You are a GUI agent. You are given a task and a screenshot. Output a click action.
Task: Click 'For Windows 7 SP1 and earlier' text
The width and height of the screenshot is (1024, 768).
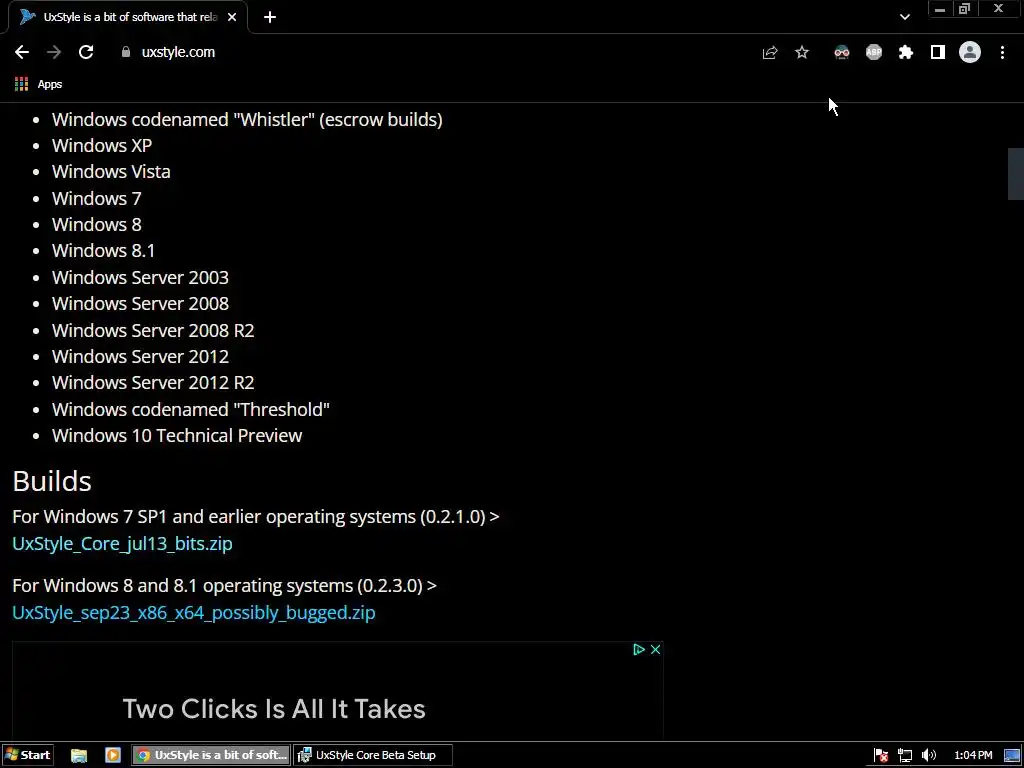click(x=255, y=517)
